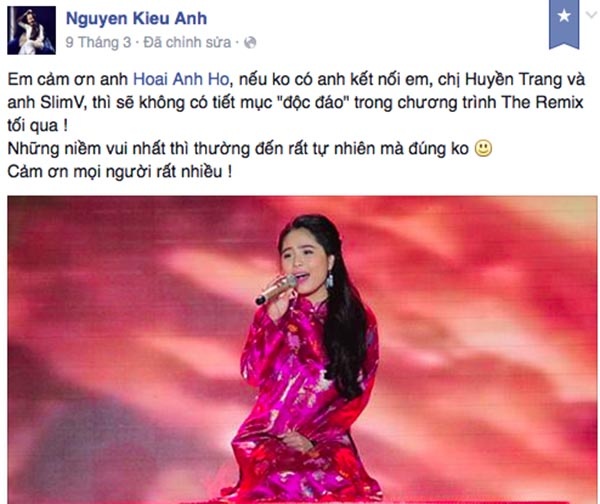Open the posted stage performance photo
This screenshot has width=600, height=504.
pyautogui.click(x=302, y=350)
